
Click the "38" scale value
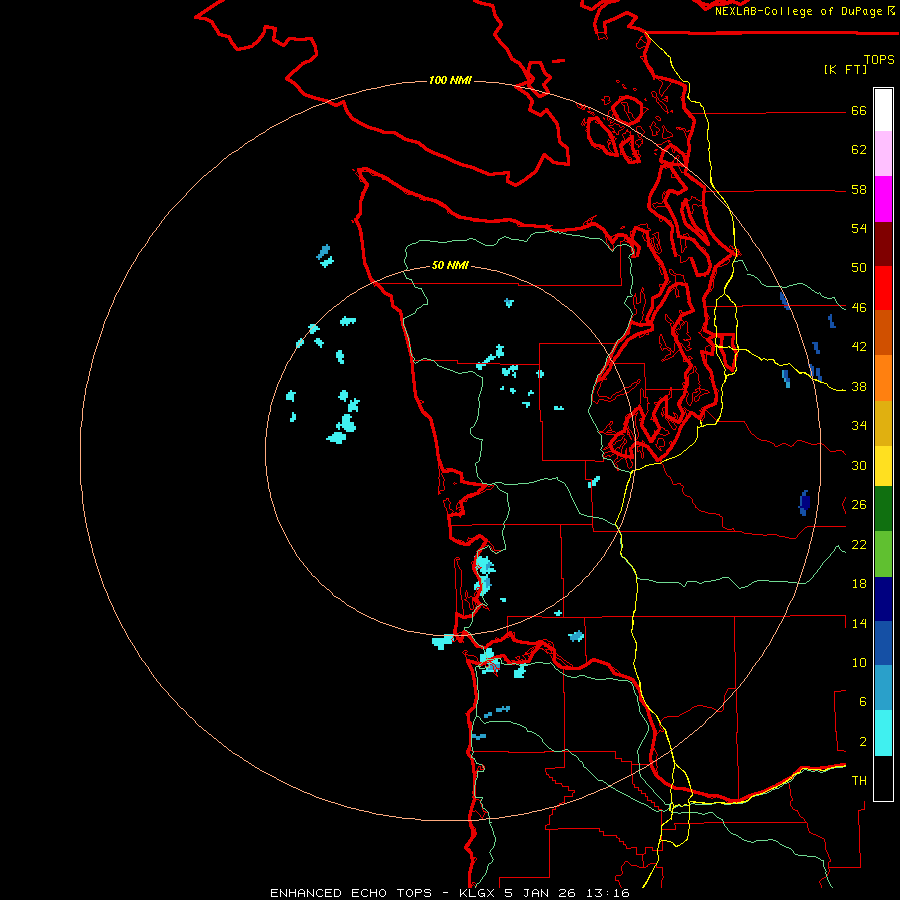click(859, 387)
